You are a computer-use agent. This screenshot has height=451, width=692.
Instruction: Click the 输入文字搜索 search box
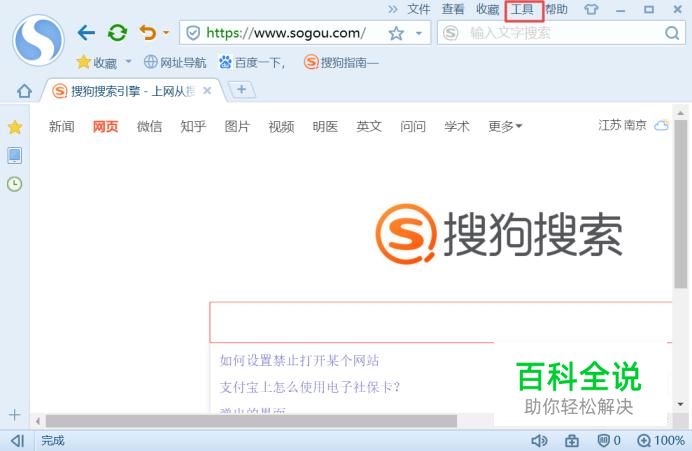(x=560, y=33)
